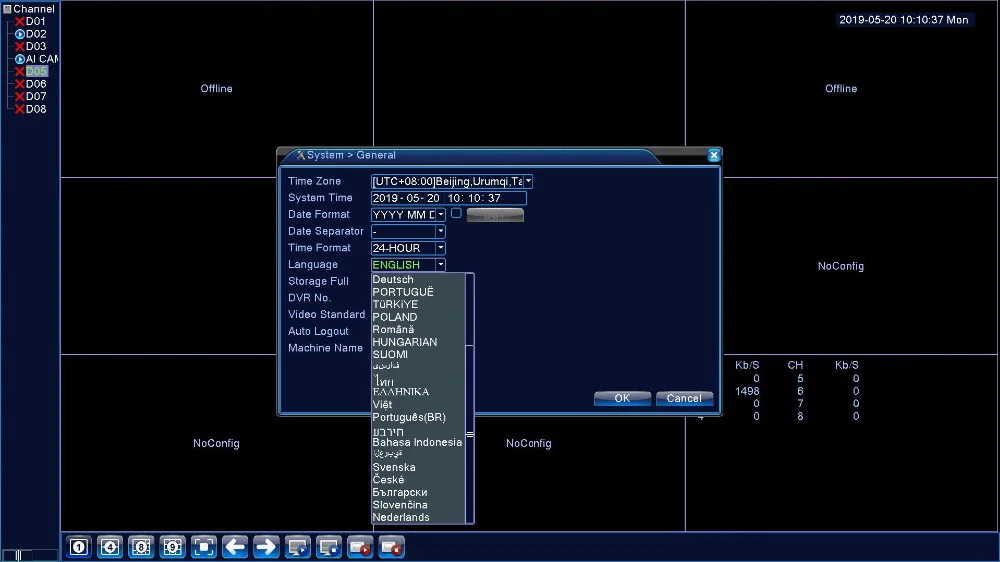Viewport: 1000px width, 562px height.
Task: Select the AI CAM channel
Action: (38, 59)
